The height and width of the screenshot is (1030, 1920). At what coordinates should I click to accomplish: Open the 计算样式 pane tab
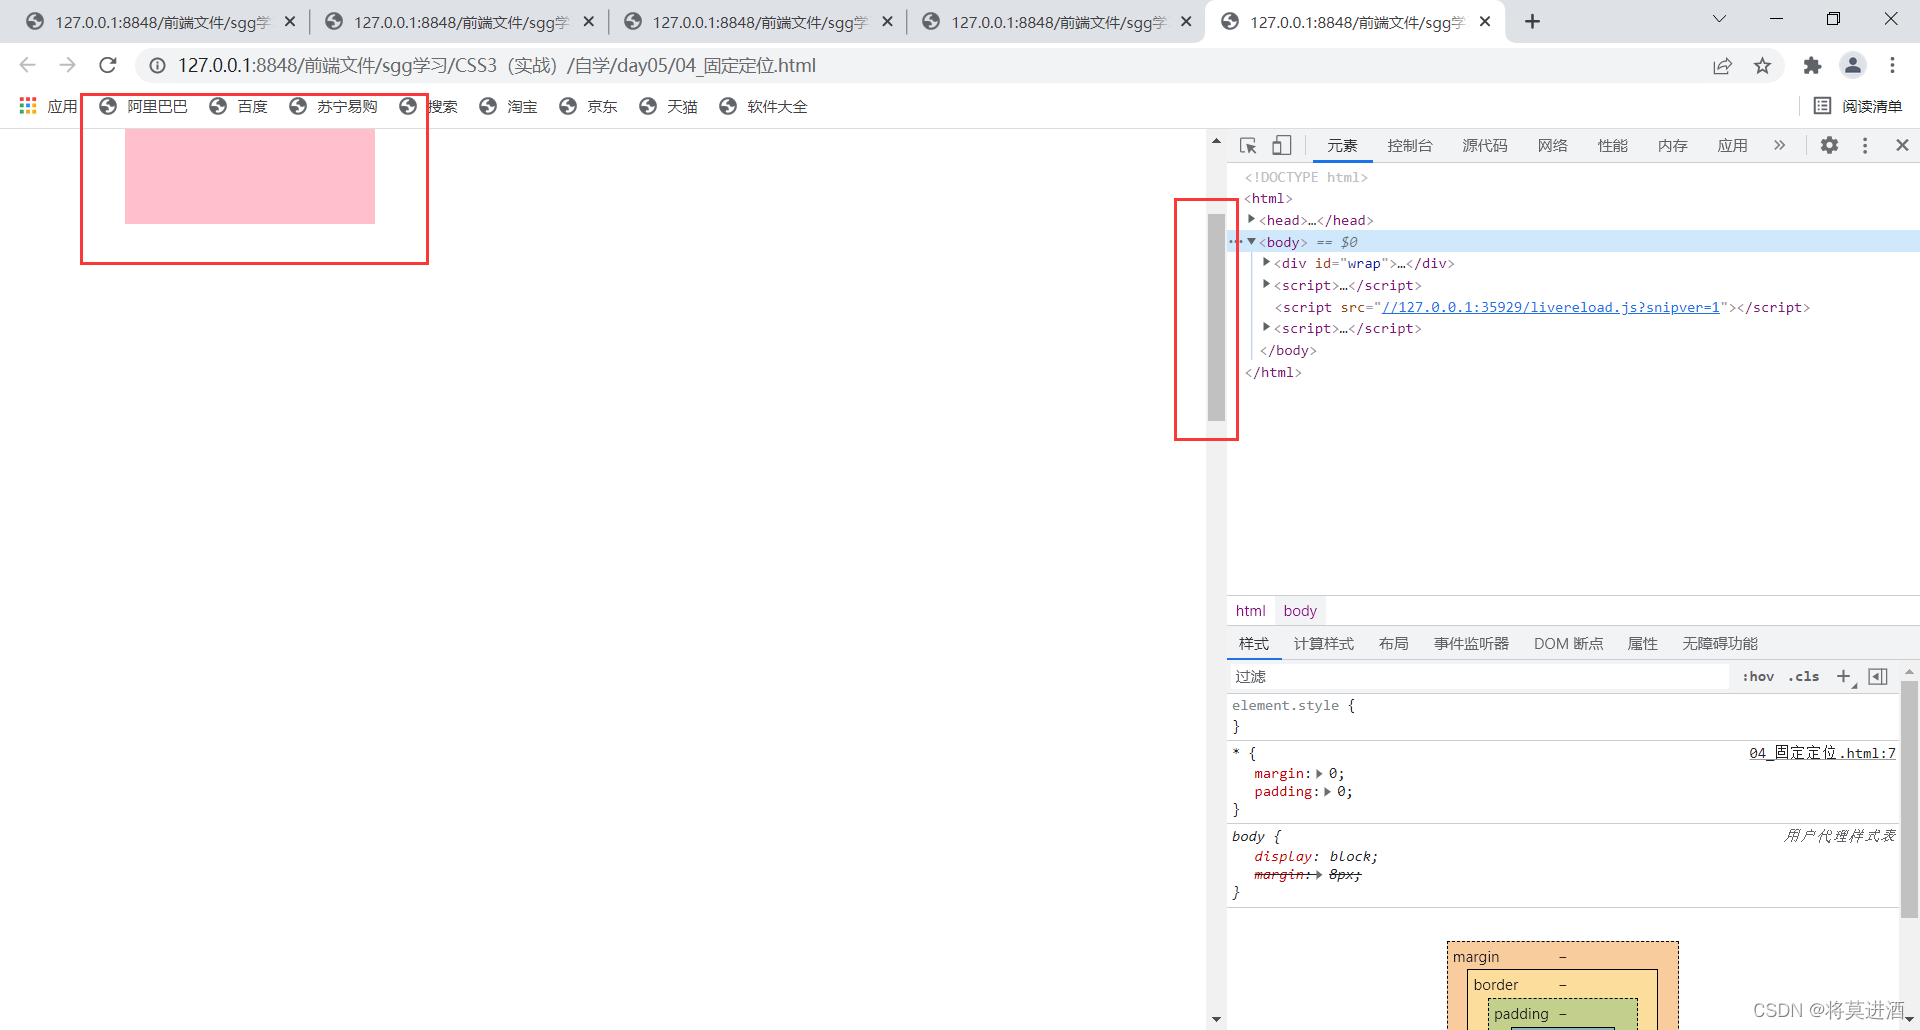click(x=1323, y=644)
